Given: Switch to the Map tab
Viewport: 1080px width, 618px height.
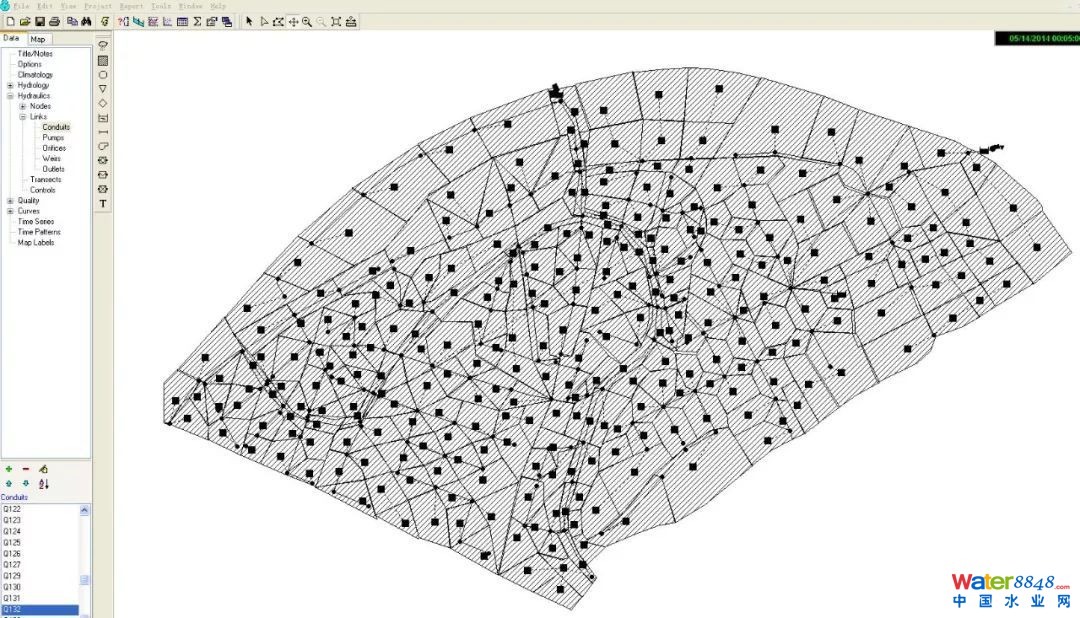Looking at the screenshot, I should pos(37,39).
